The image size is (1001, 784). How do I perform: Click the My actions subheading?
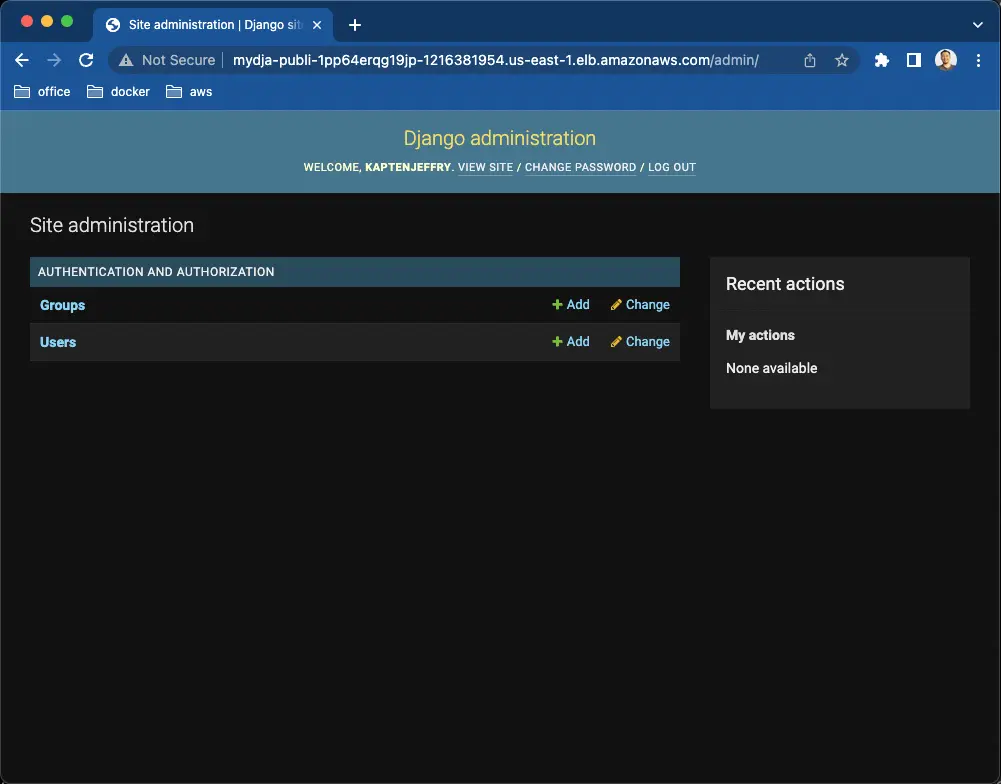point(760,335)
